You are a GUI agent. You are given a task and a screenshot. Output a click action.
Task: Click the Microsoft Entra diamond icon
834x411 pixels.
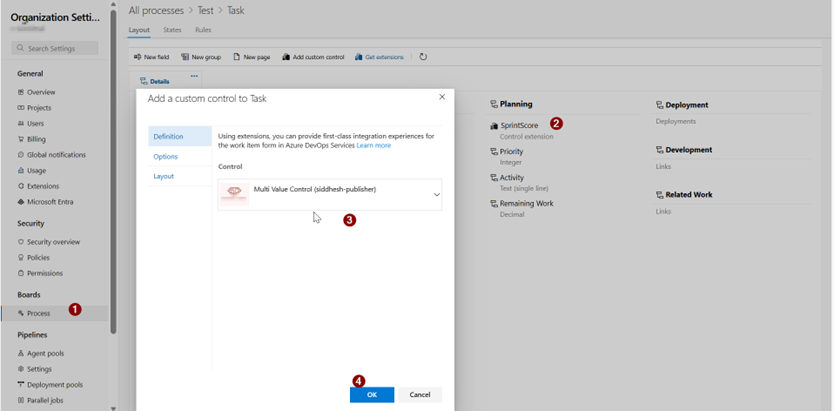point(21,202)
